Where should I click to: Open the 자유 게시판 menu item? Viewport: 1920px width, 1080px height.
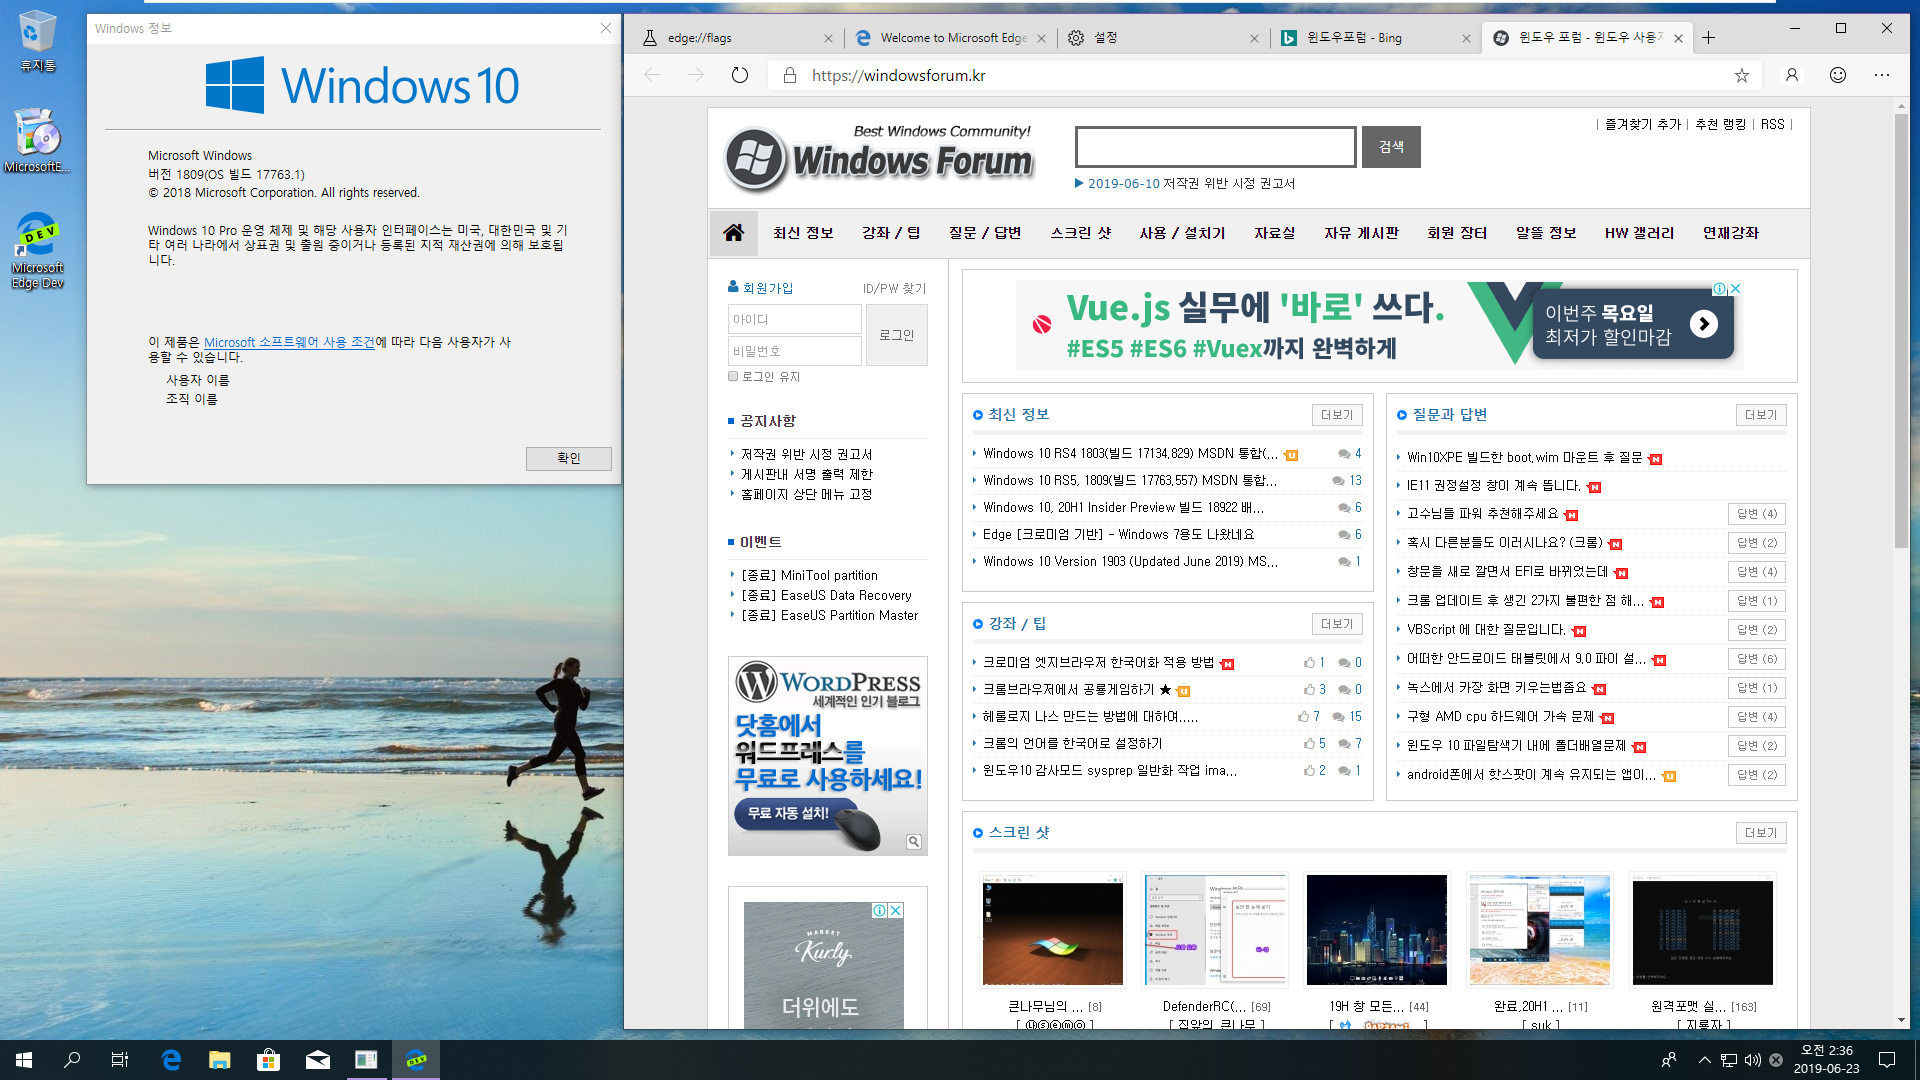[1362, 232]
